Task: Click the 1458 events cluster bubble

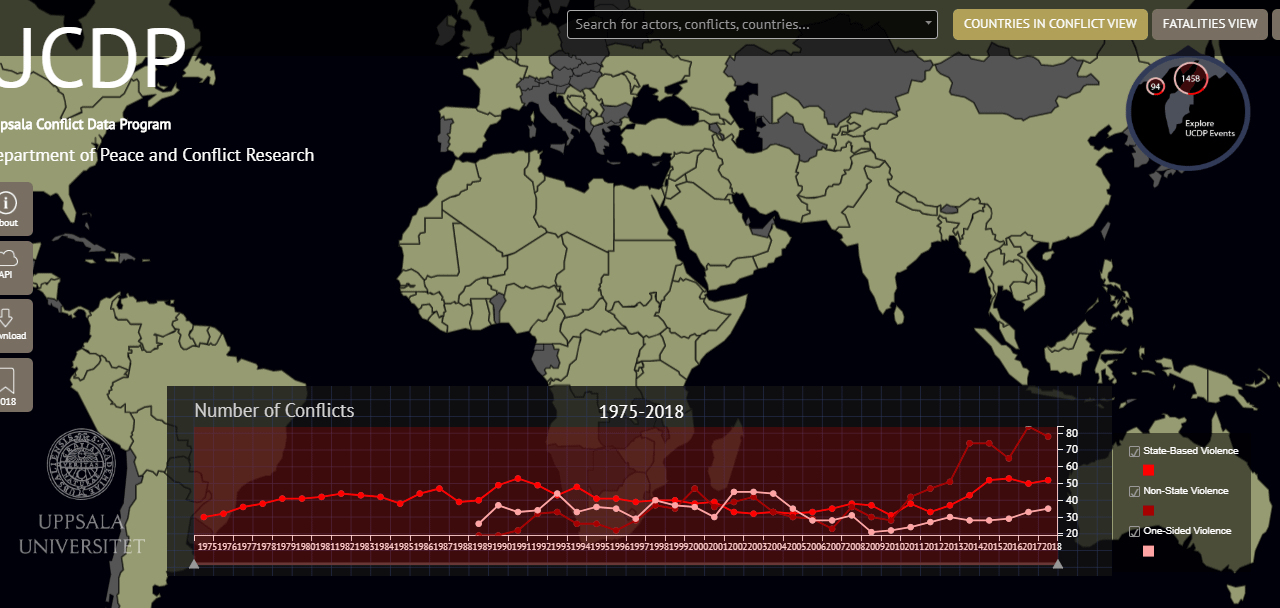Action: point(1190,78)
